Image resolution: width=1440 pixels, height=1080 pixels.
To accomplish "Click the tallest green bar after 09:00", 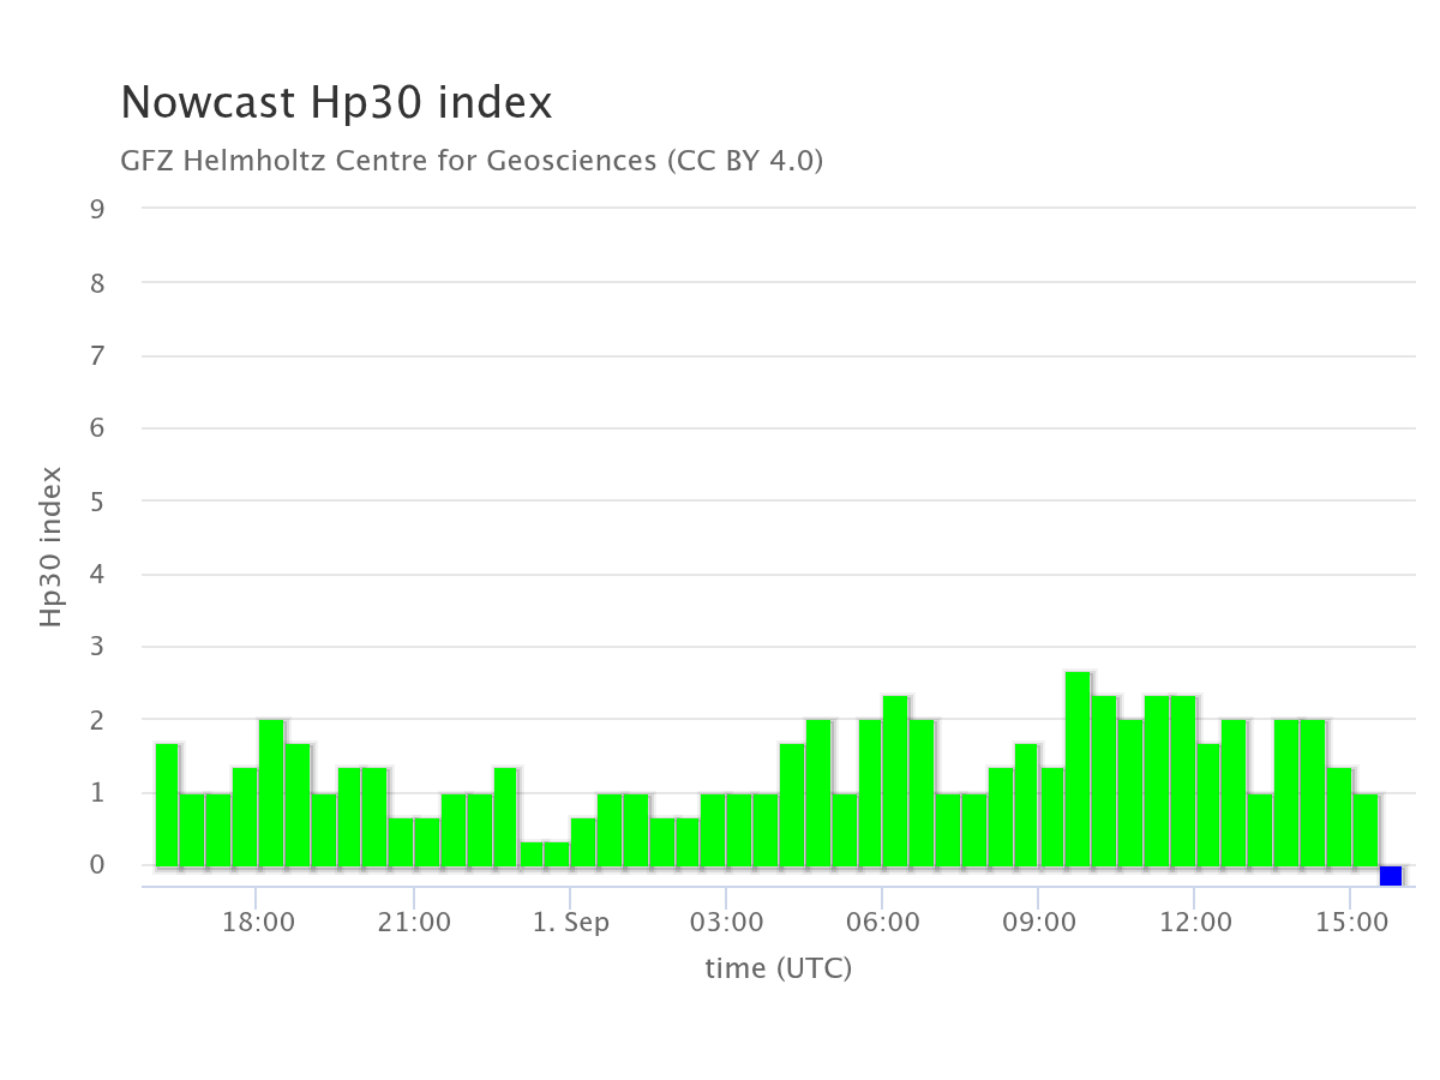I will click(1077, 768).
